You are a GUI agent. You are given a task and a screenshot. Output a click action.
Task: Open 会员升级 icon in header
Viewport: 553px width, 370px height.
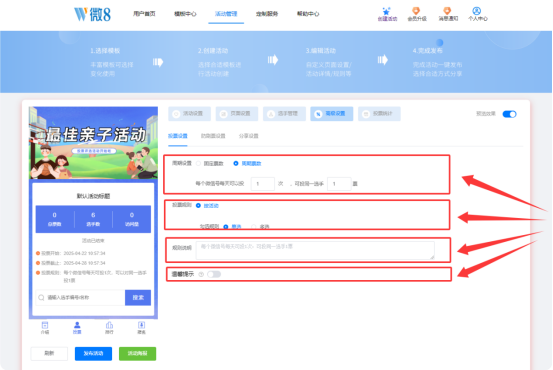pos(416,11)
